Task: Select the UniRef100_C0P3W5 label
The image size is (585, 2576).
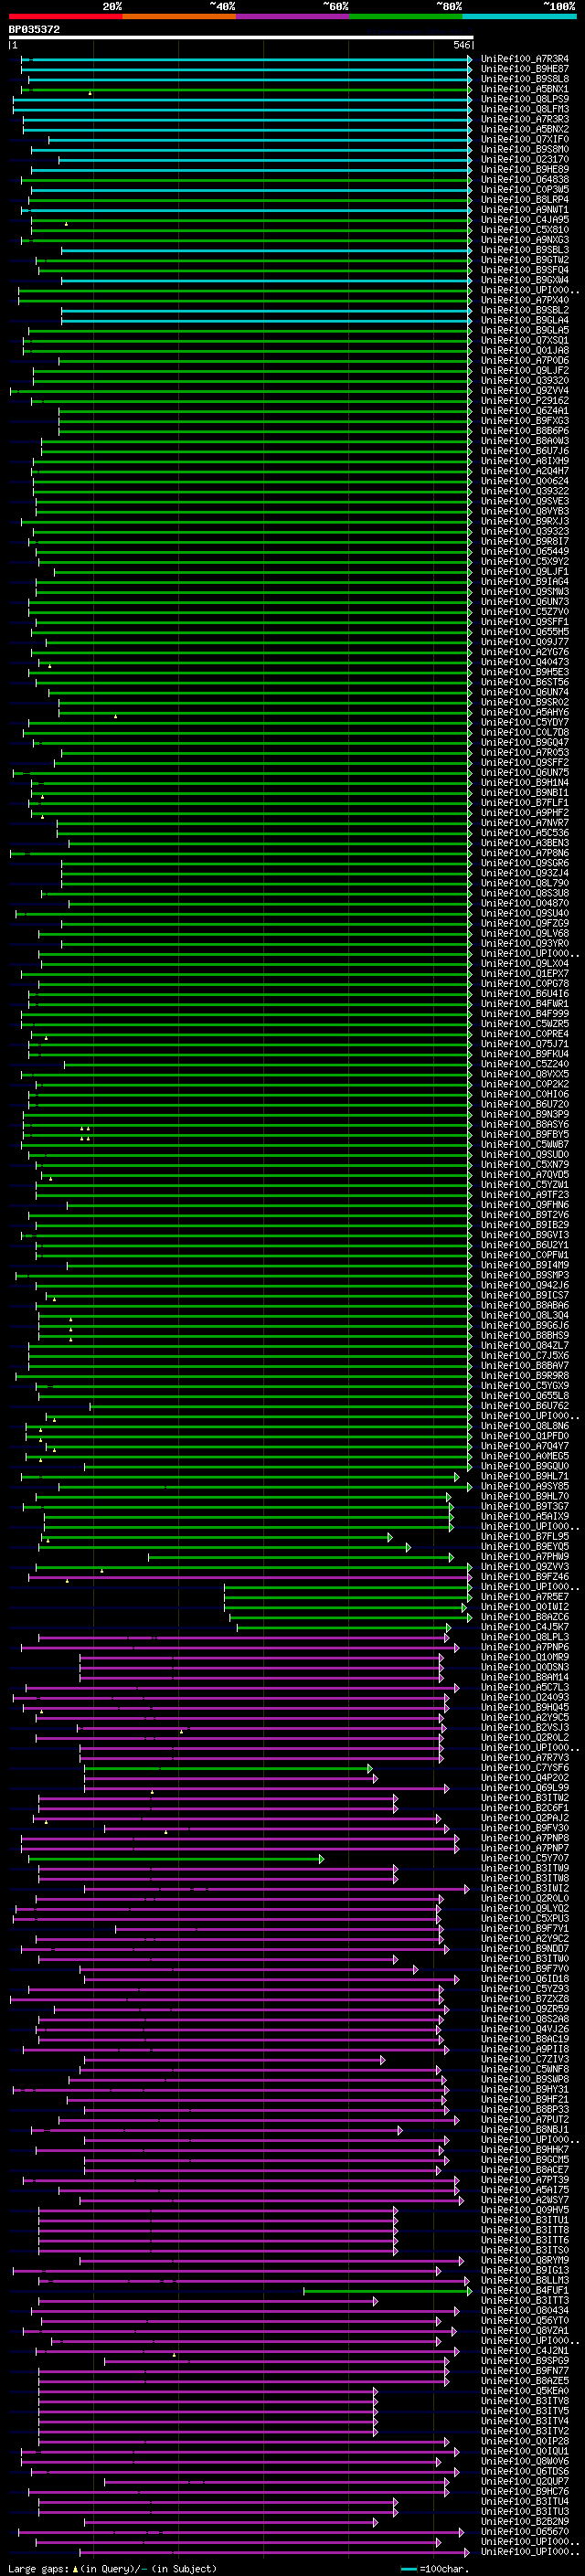Action: tap(525, 190)
